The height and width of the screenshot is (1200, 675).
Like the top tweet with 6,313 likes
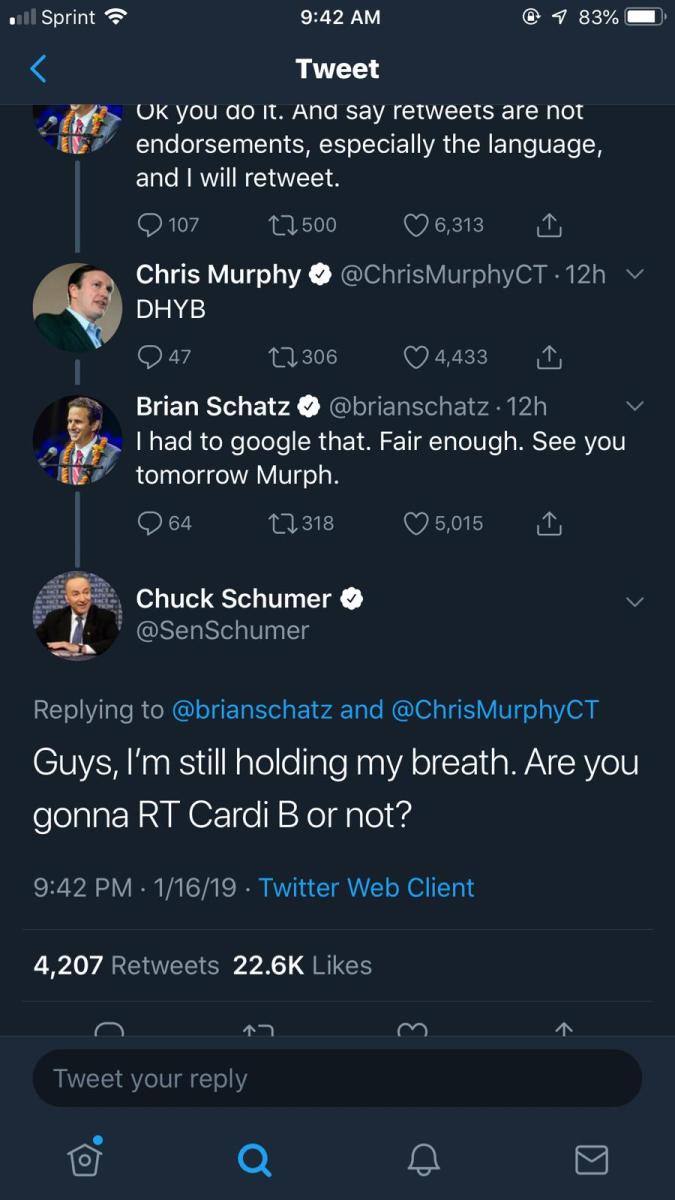pos(416,225)
